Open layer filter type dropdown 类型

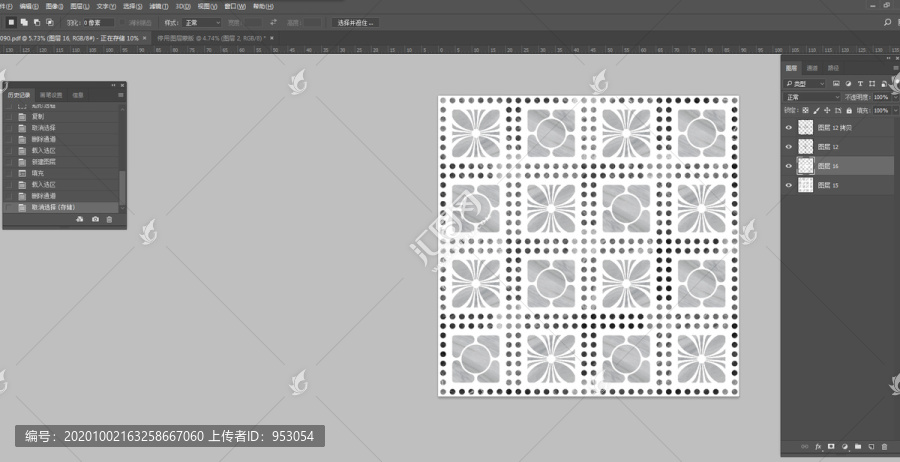coord(805,84)
